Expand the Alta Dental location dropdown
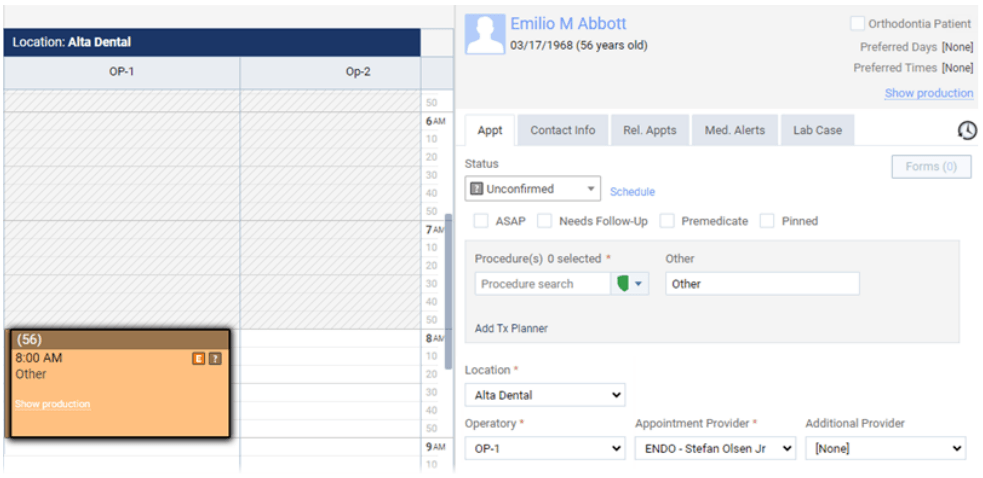This screenshot has width=983, height=478. coord(545,395)
